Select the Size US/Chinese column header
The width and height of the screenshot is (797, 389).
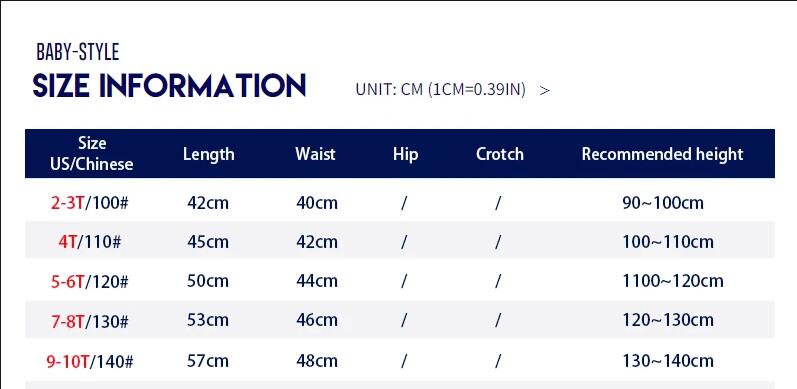tap(92, 154)
